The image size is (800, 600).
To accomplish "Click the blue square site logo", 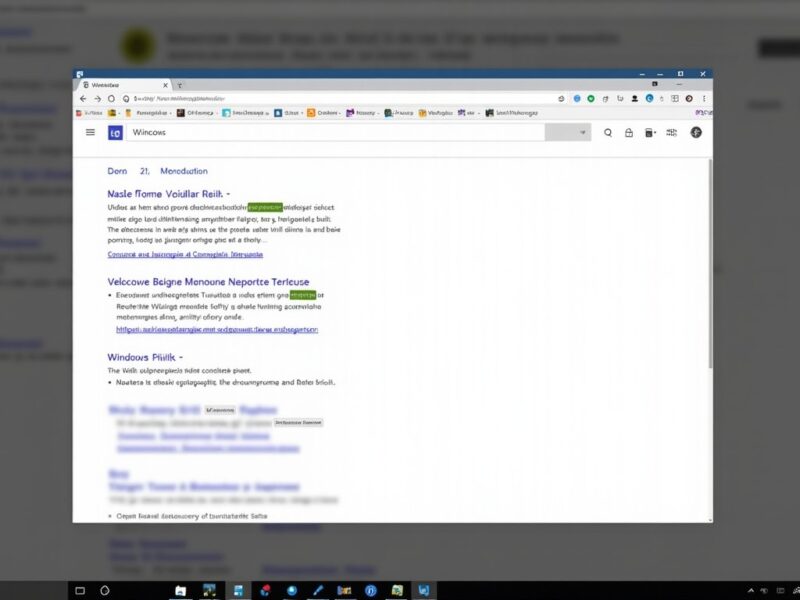I will coord(115,133).
